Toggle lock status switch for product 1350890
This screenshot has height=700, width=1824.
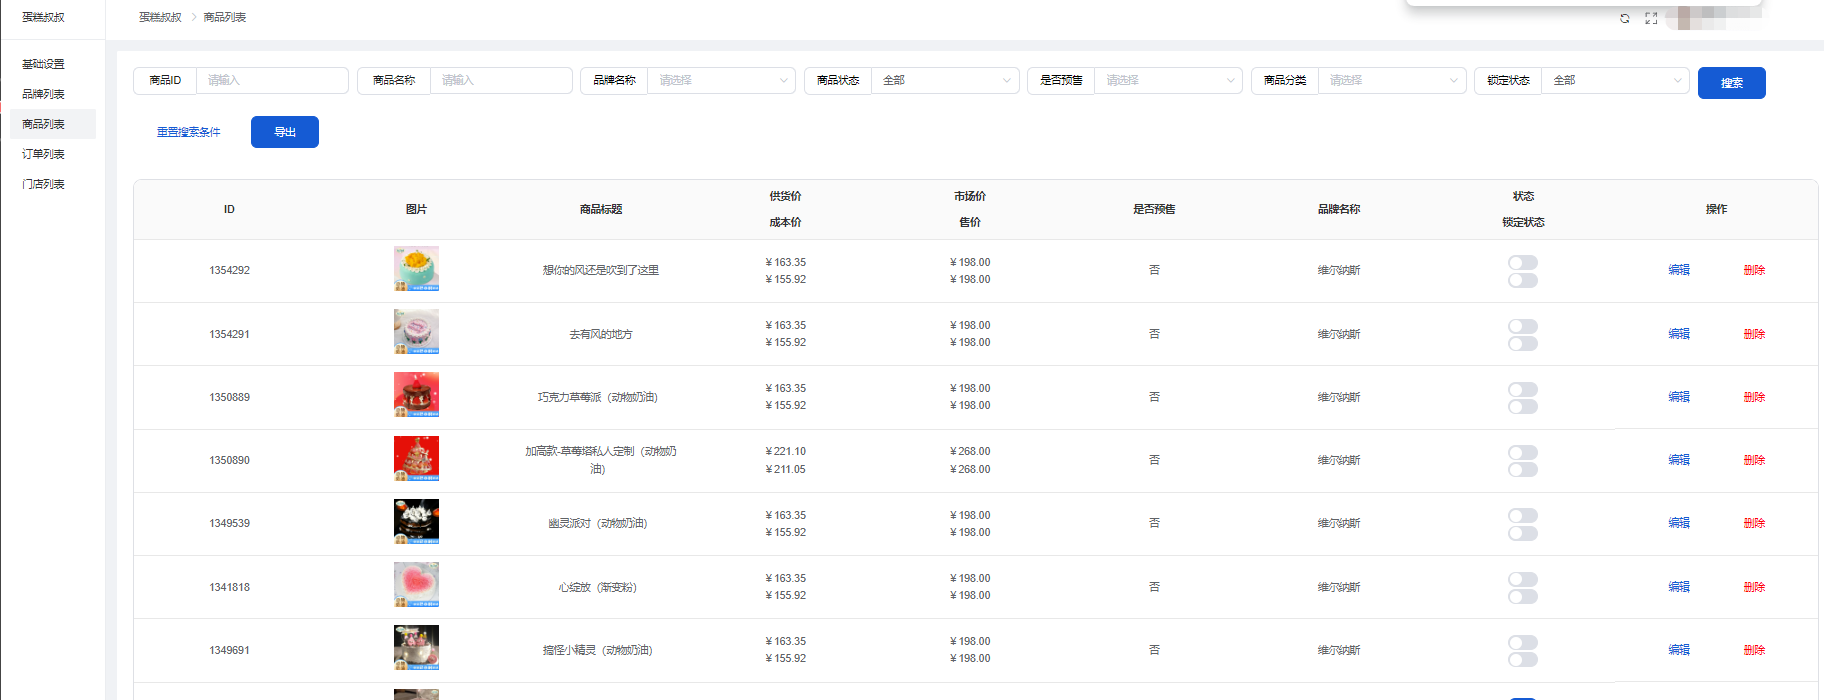click(1522, 470)
